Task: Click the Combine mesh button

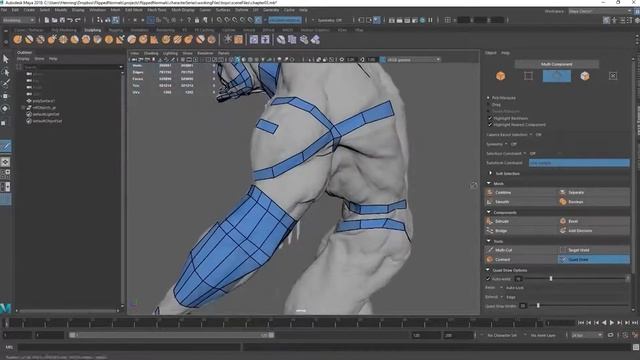Action: [521, 192]
